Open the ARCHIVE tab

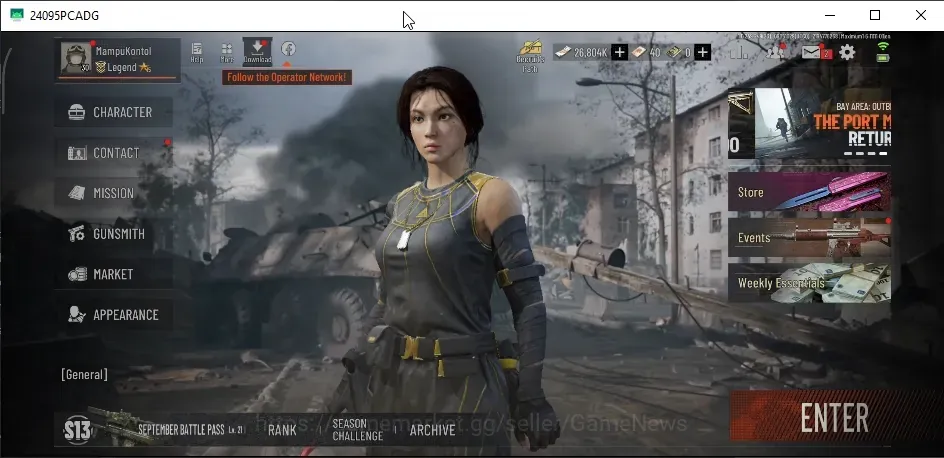point(432,430)
